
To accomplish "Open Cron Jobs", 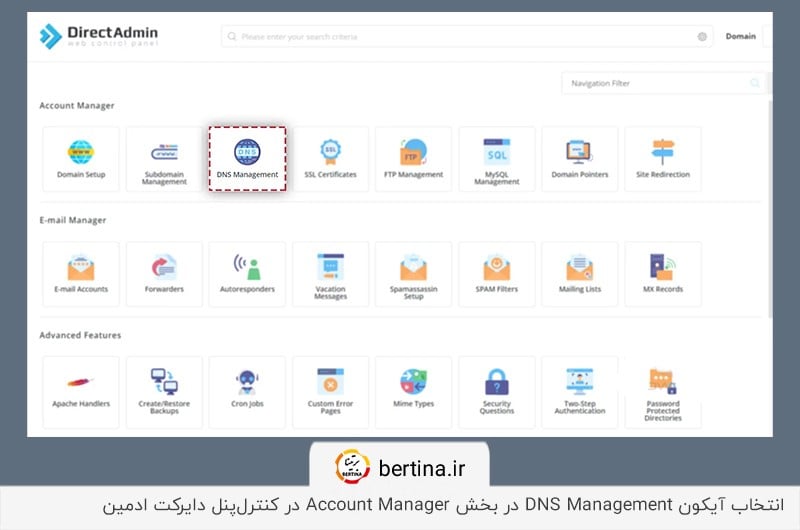I will pos(247,392).
